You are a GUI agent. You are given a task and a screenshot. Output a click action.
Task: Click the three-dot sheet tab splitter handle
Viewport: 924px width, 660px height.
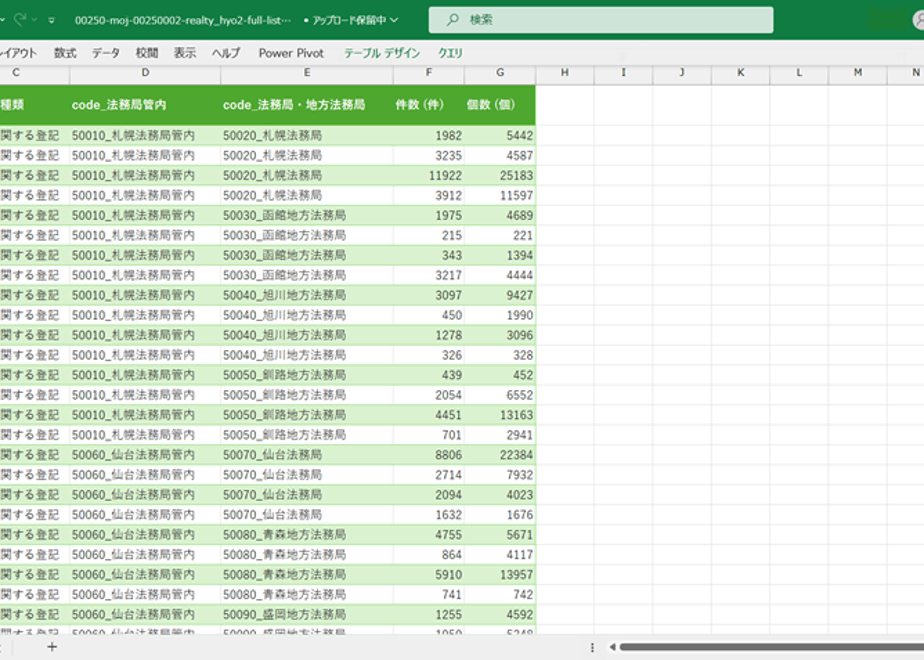tap(592, 647)
